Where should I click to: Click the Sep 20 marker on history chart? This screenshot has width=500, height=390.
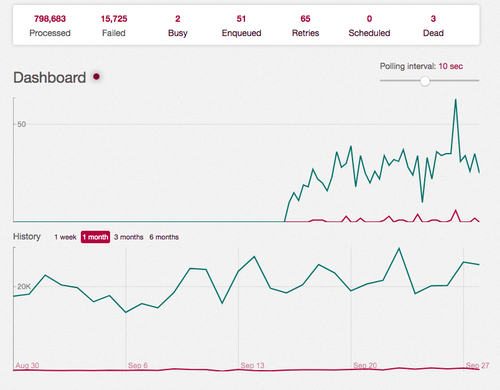click(365, 365)
